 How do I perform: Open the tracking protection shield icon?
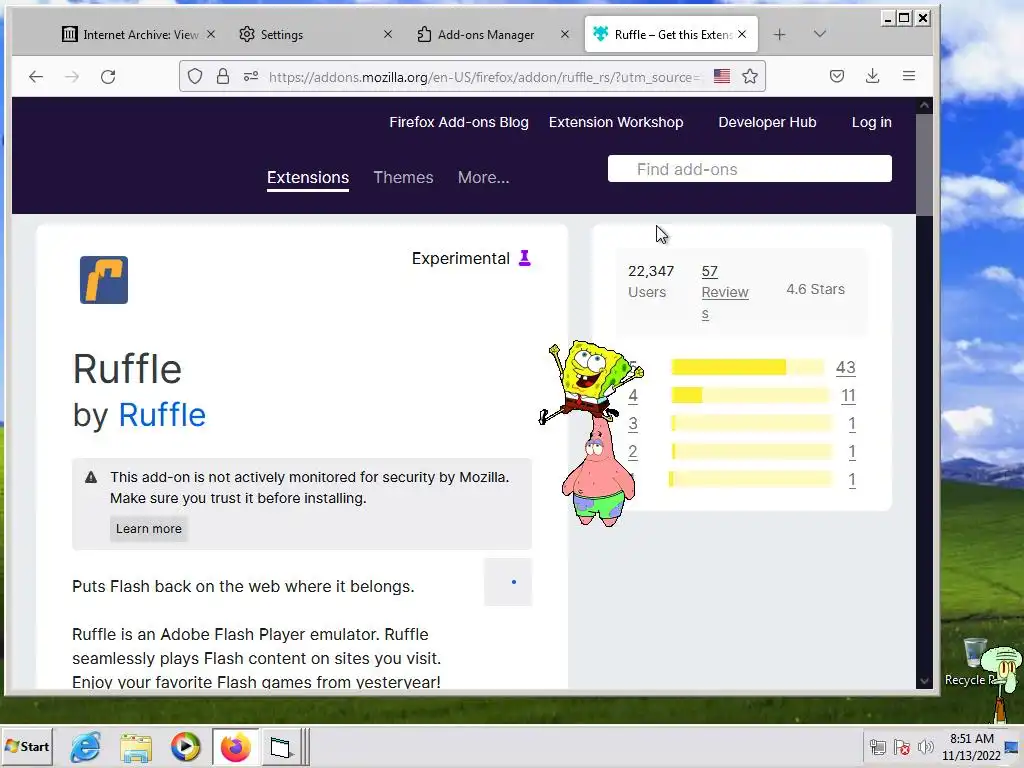pyautogui.click(x=195, y=76)
